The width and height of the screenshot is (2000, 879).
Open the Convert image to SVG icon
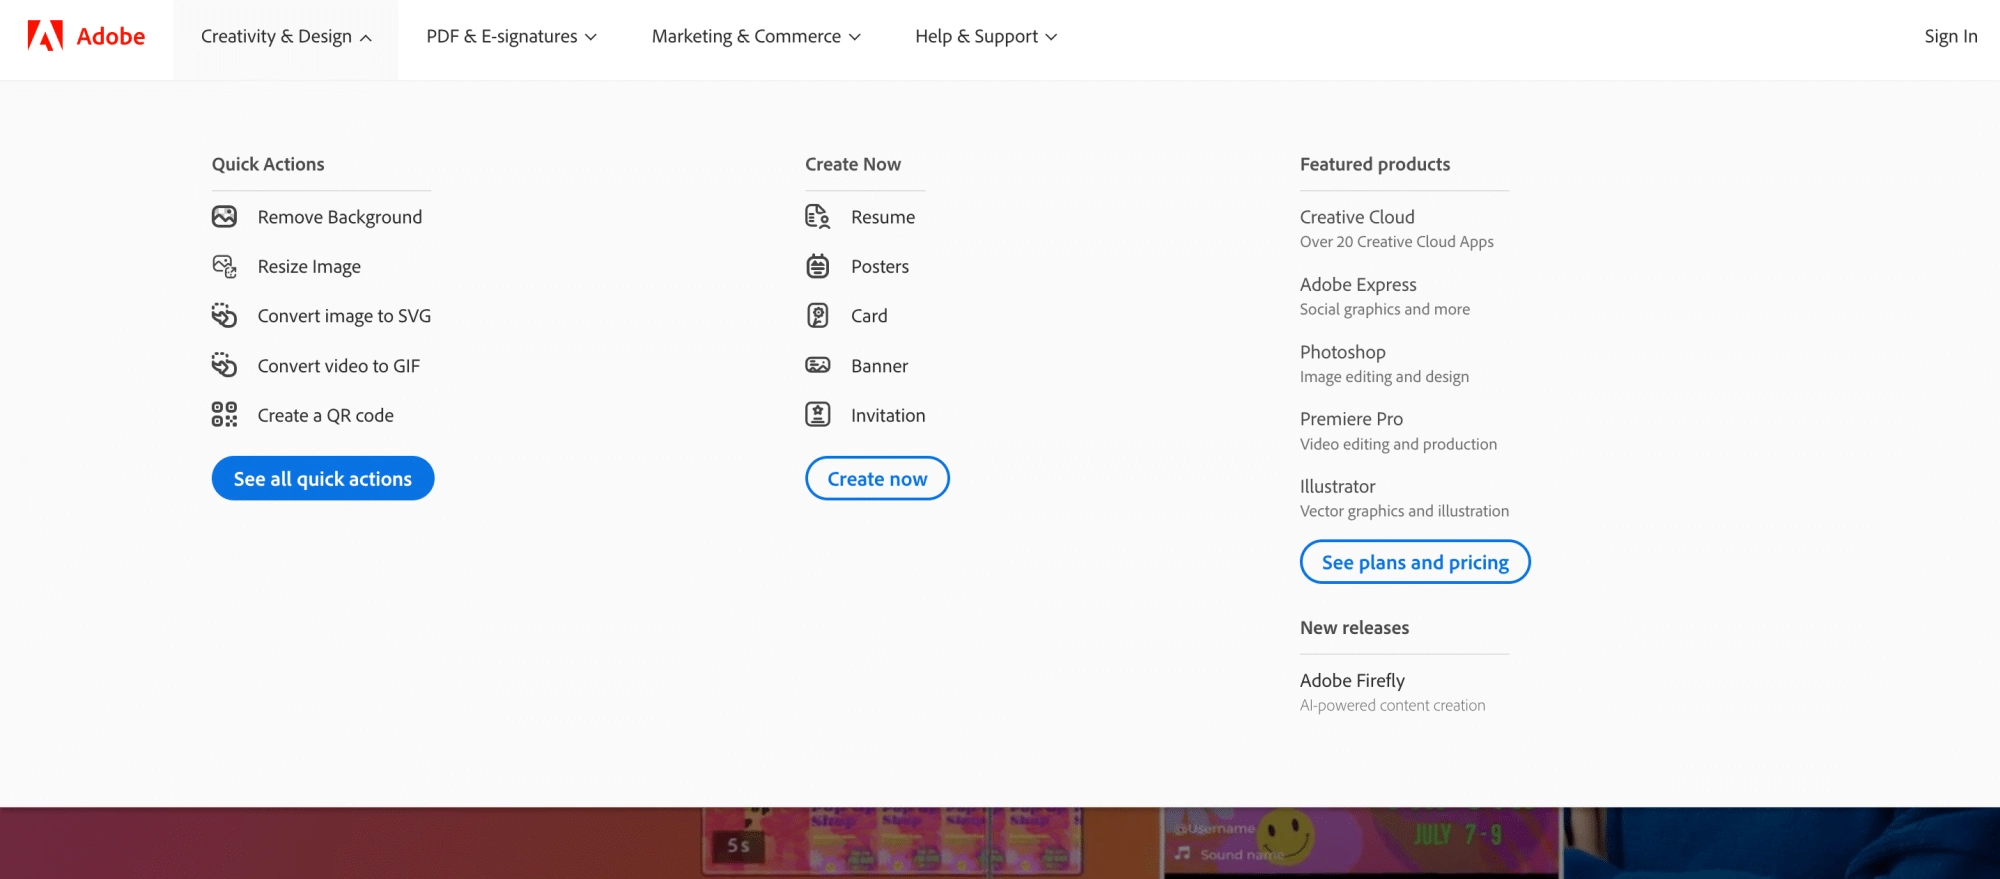[x=224, y=316]
